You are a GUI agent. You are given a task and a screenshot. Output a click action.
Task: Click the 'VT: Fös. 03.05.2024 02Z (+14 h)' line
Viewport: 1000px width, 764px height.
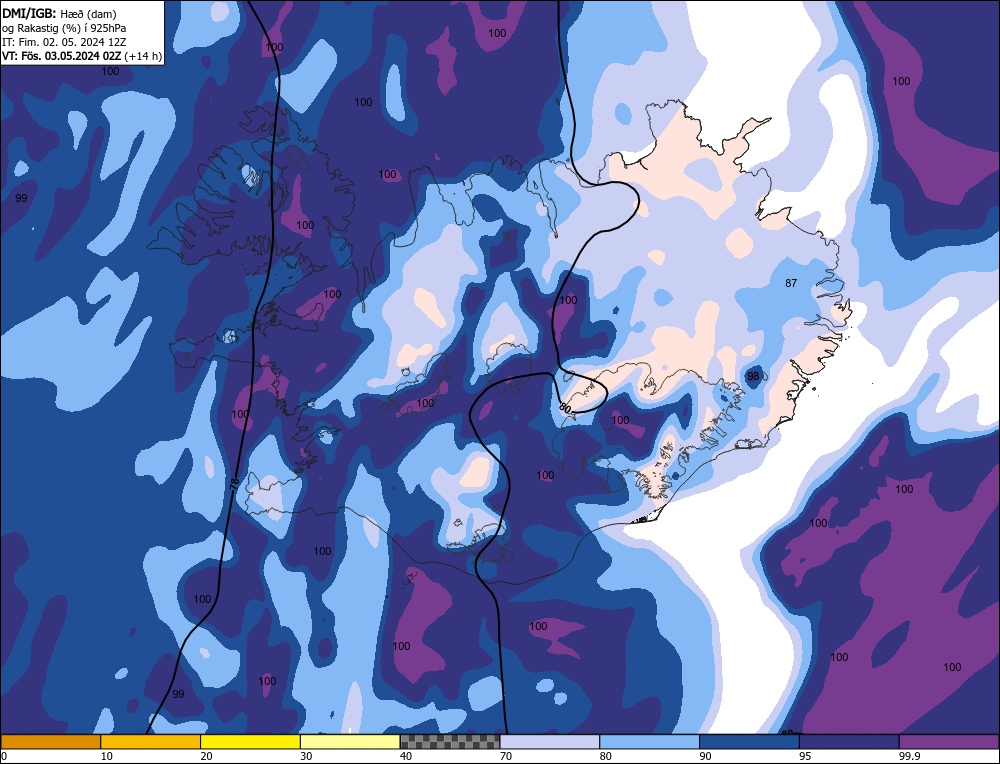pos(82,56)
